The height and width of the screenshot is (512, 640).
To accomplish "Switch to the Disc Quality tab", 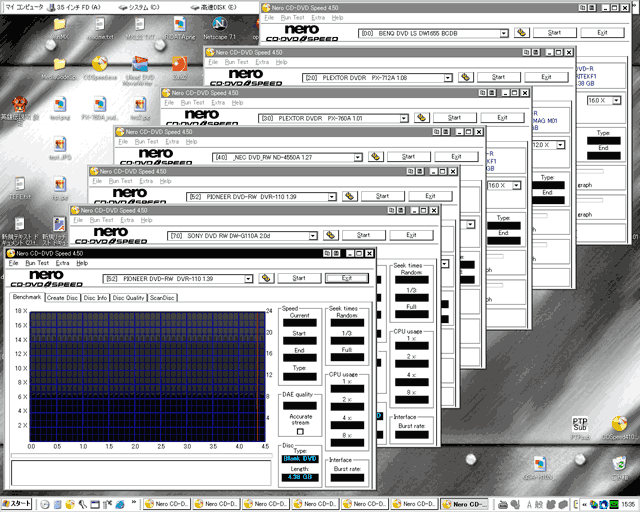I will (128, 298).
